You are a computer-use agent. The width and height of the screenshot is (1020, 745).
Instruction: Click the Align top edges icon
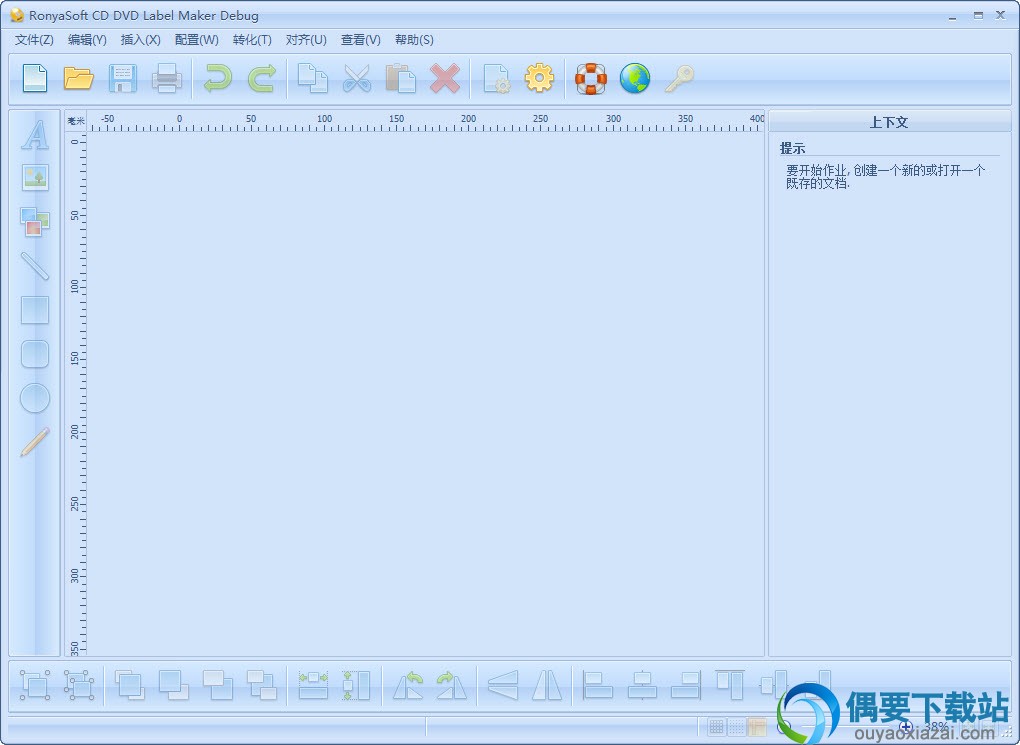730,685
